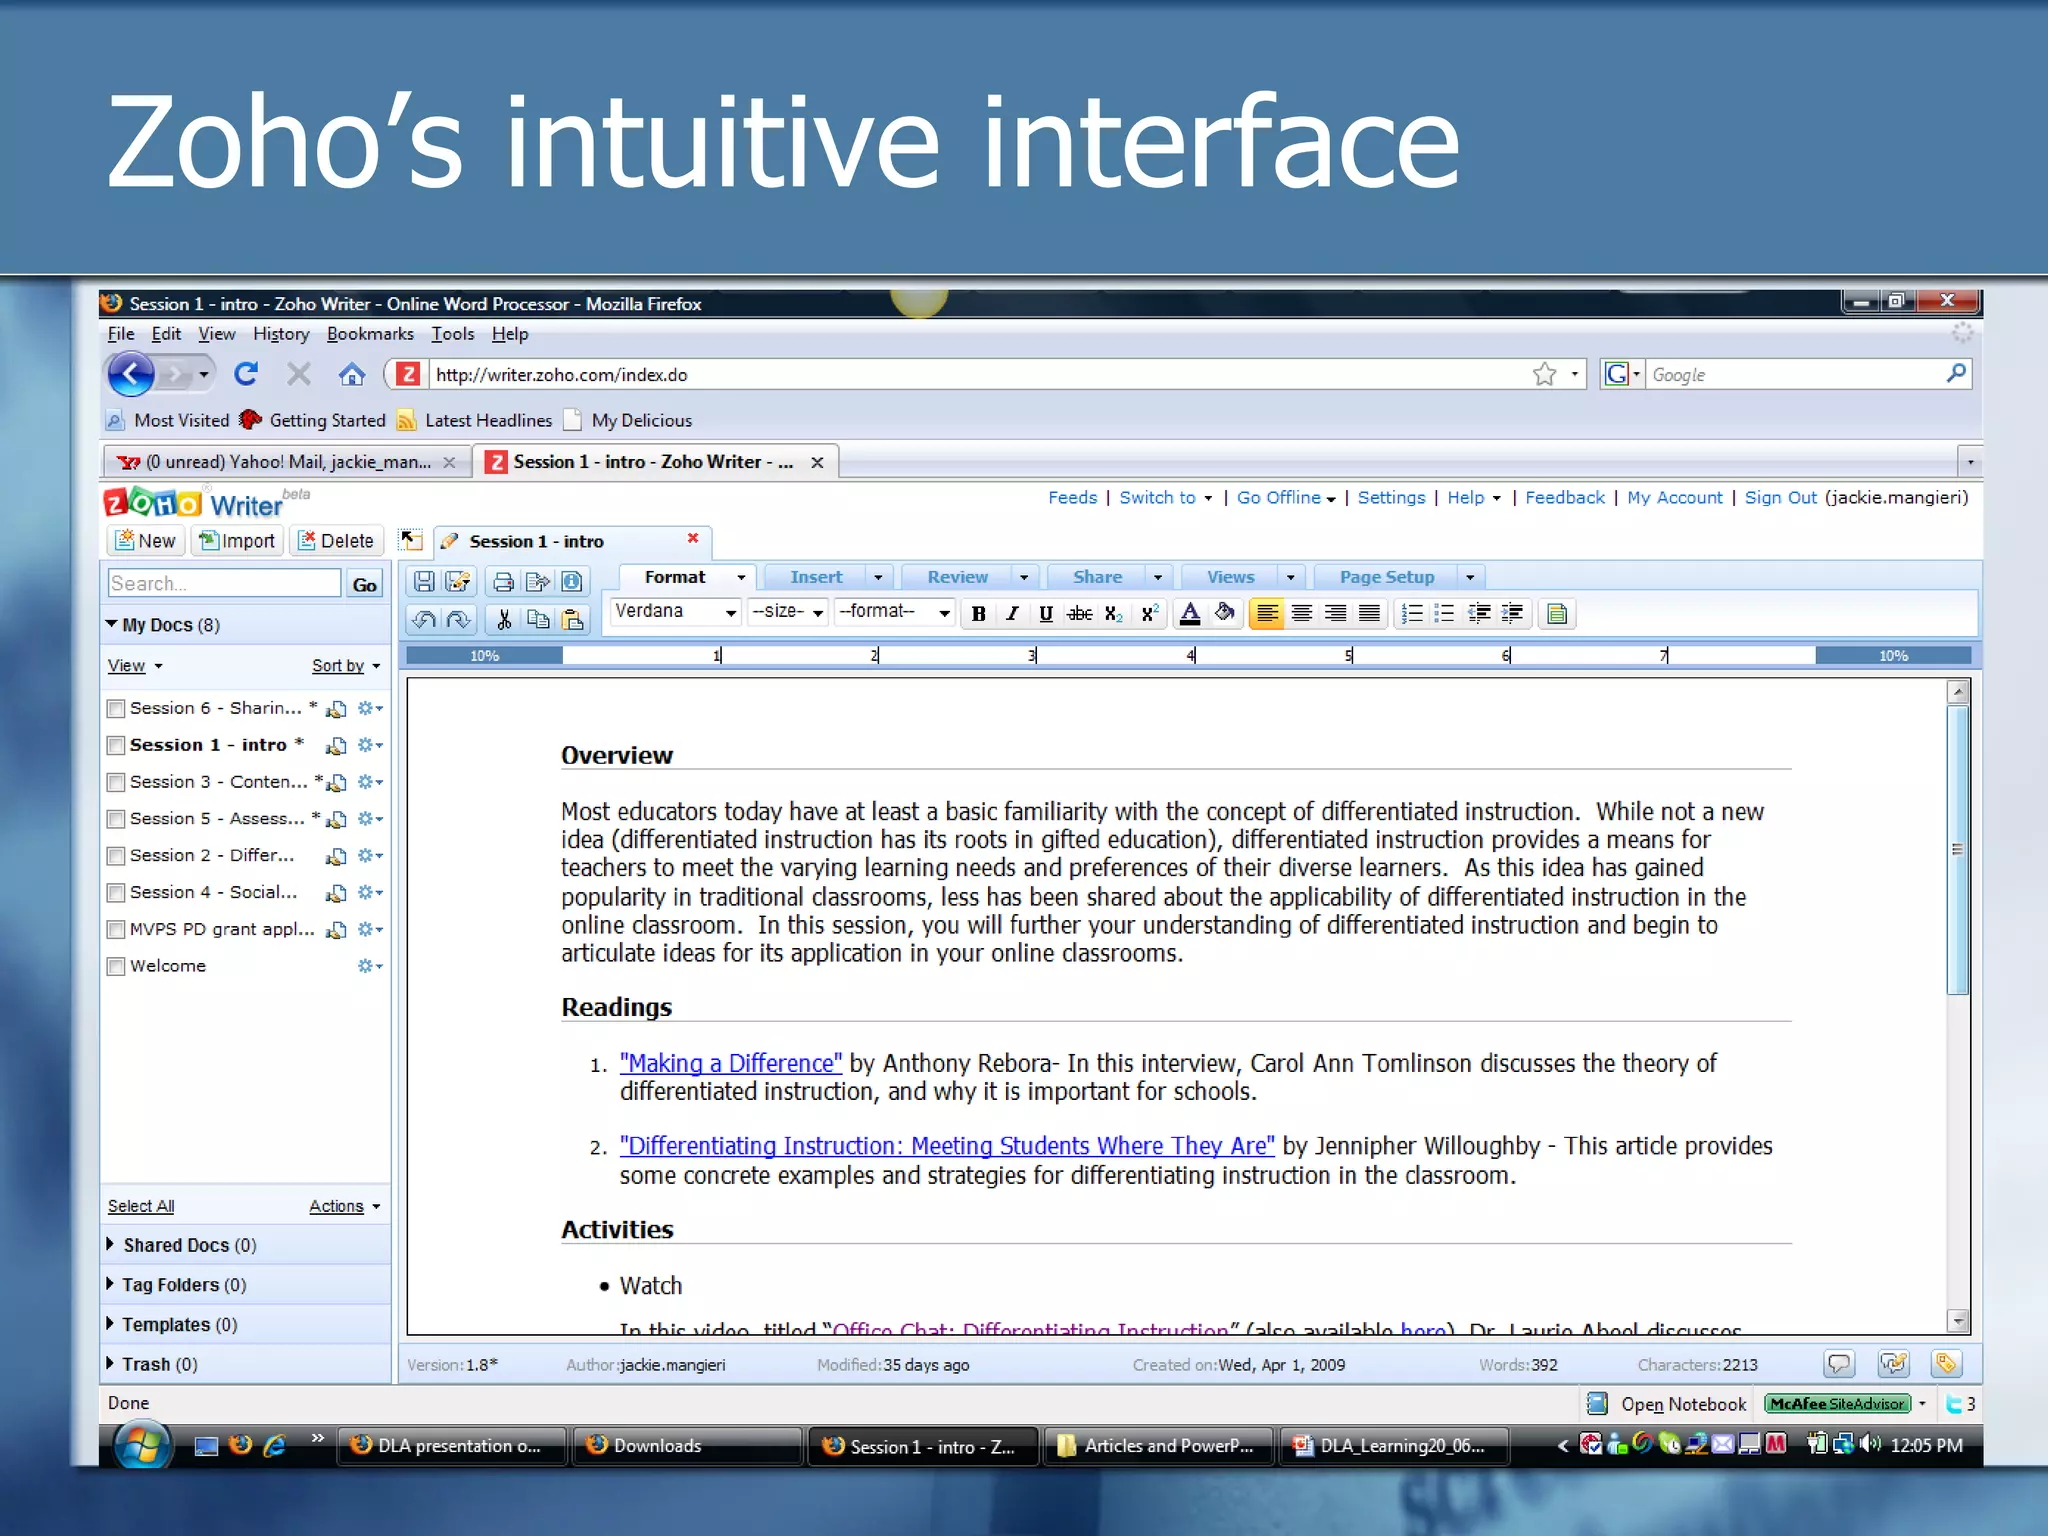This screenshot has width=2048, height=1536.
Task: Open the --size-- dropdown
Action: tap(788, 612)
